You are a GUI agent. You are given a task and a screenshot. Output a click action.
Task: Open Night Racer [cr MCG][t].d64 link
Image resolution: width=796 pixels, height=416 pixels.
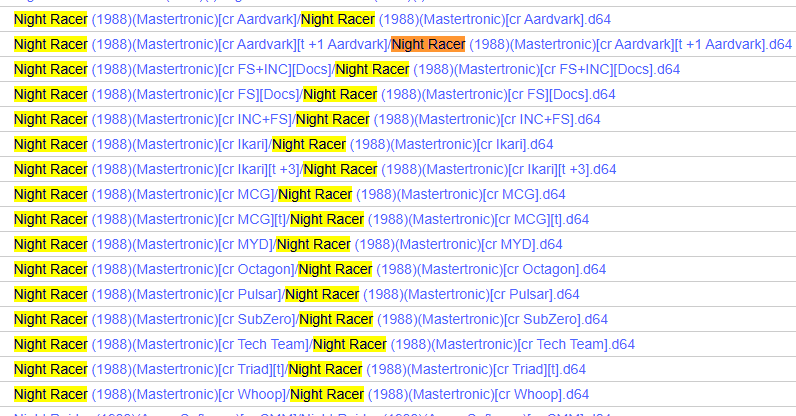[301, 219]
